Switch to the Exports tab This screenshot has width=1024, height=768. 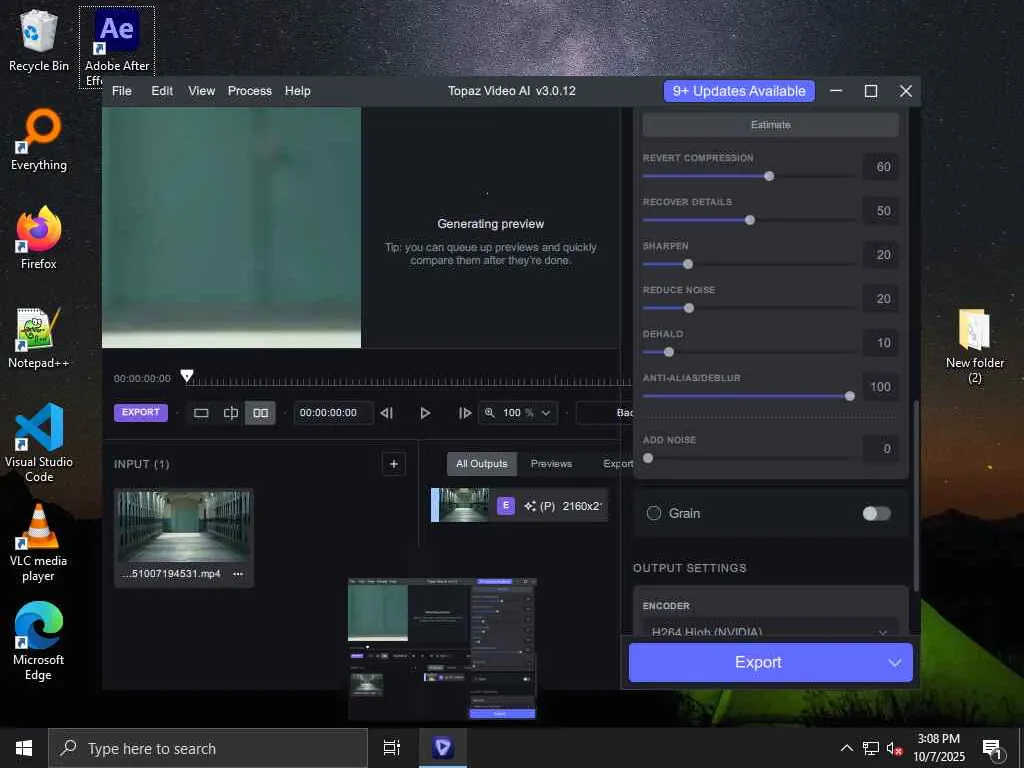tap(618, 464)
